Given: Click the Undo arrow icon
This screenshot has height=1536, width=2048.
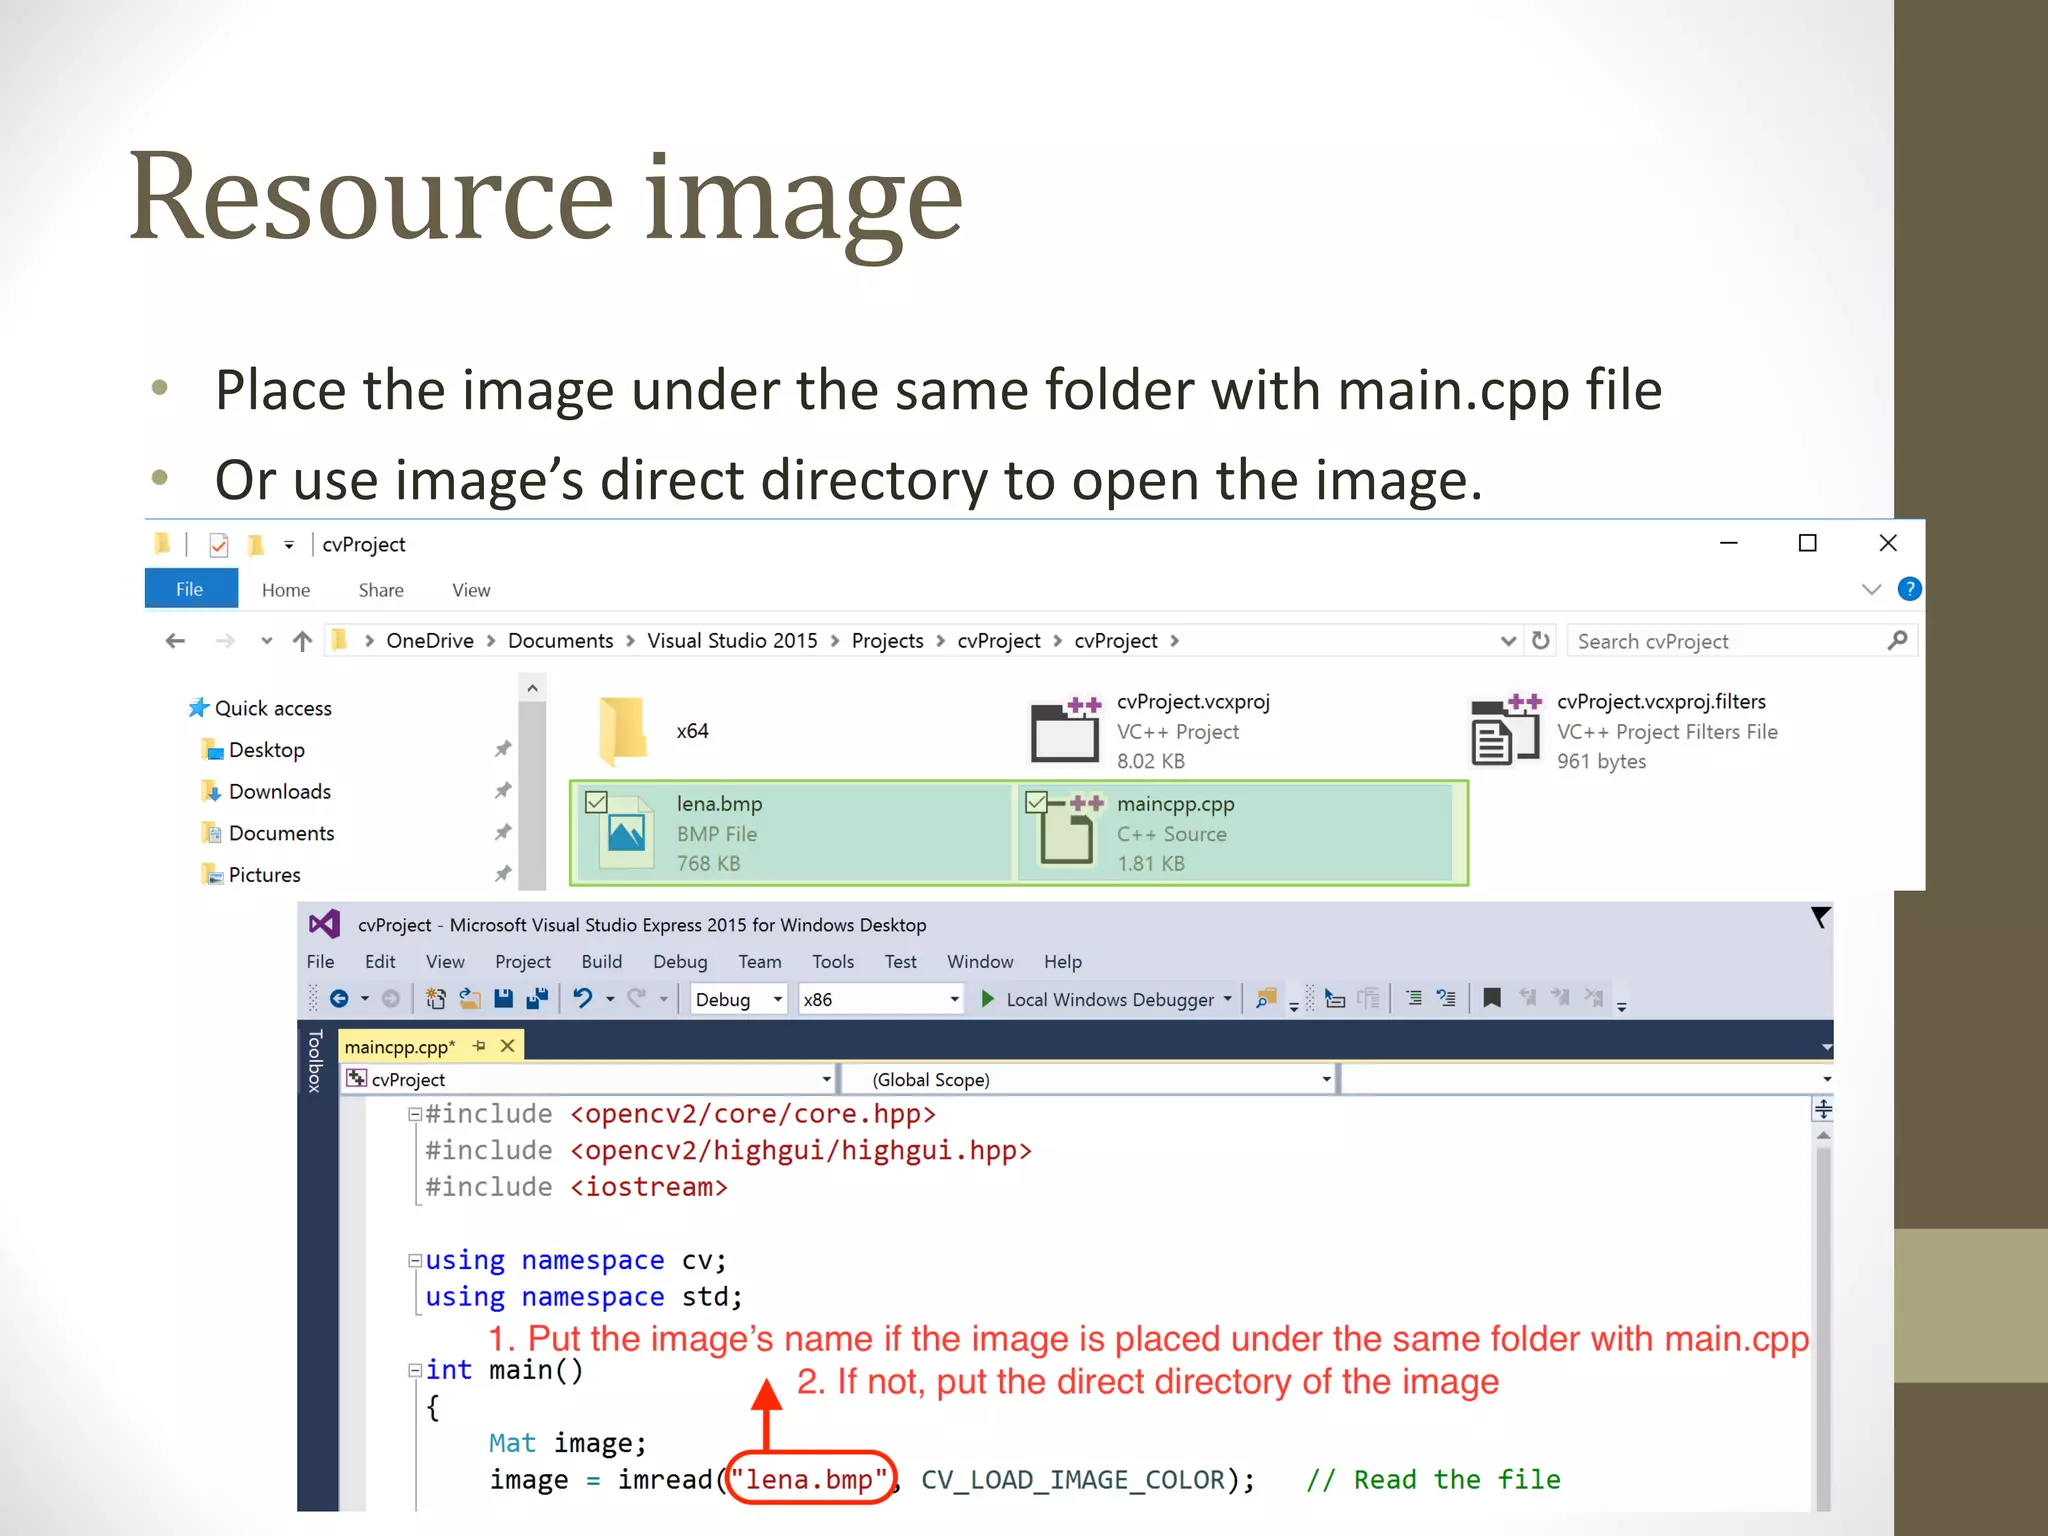Looking at the screenshot, I should [x=582, y=998].
